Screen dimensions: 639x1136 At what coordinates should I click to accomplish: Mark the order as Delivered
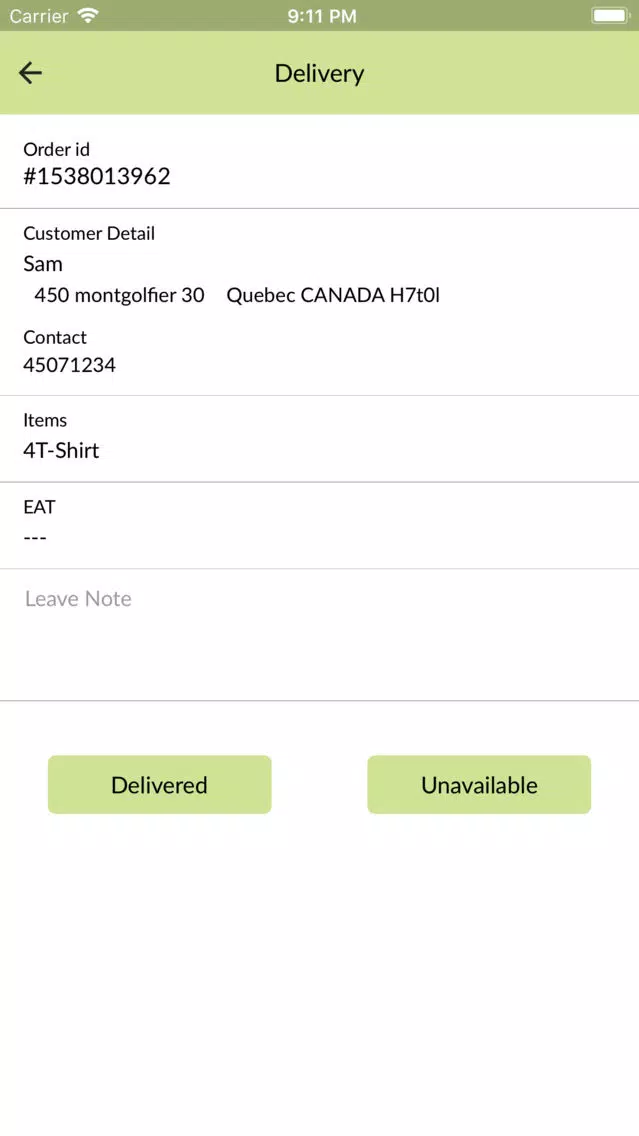pyautogui.click(x=159, y=785)
